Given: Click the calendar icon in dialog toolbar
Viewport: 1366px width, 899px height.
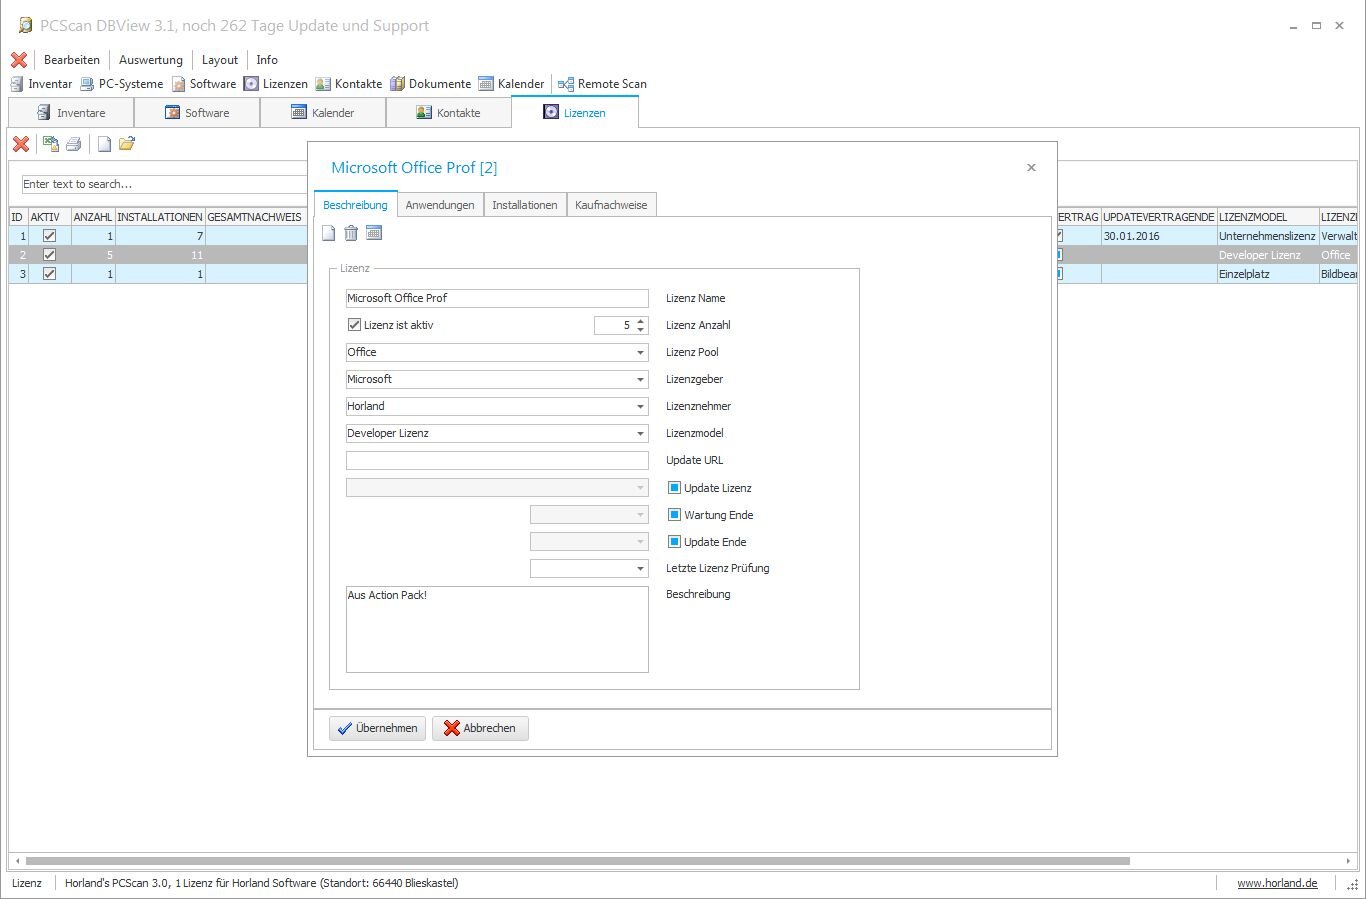Looking at the screenshot, I should click(374, 233).
